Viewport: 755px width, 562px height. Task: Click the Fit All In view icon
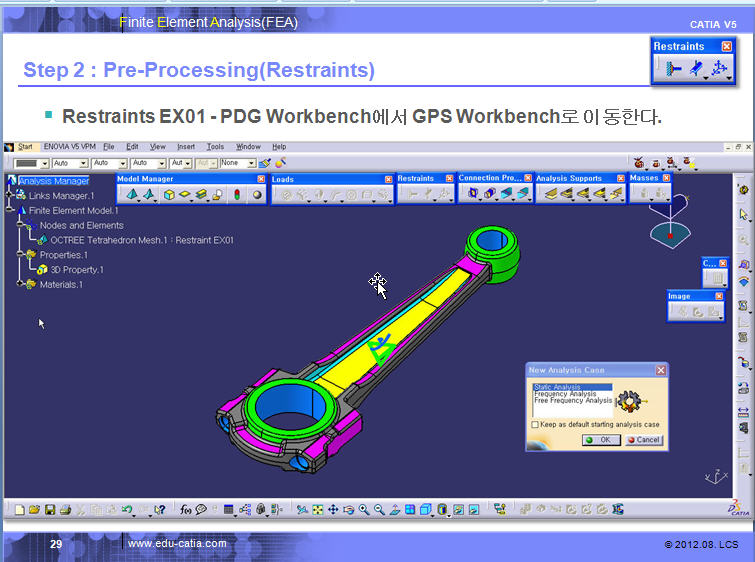[318, 510]
